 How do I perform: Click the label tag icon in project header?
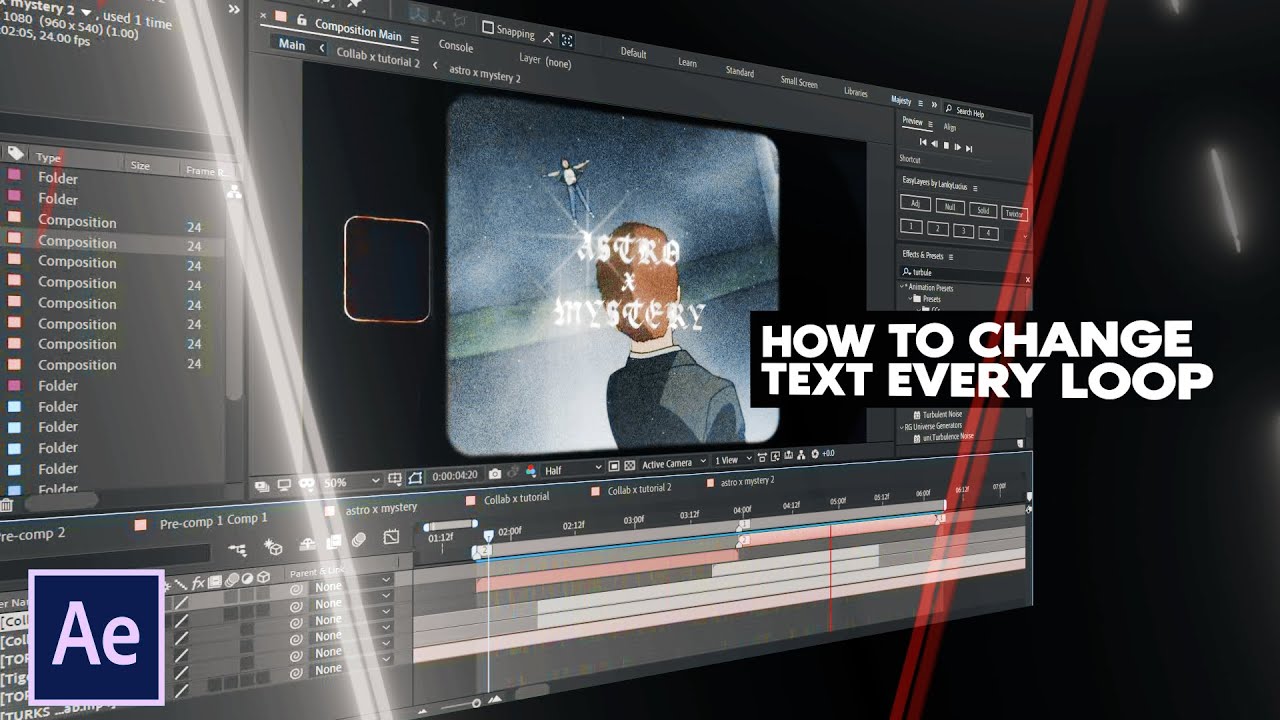[16, 153]
